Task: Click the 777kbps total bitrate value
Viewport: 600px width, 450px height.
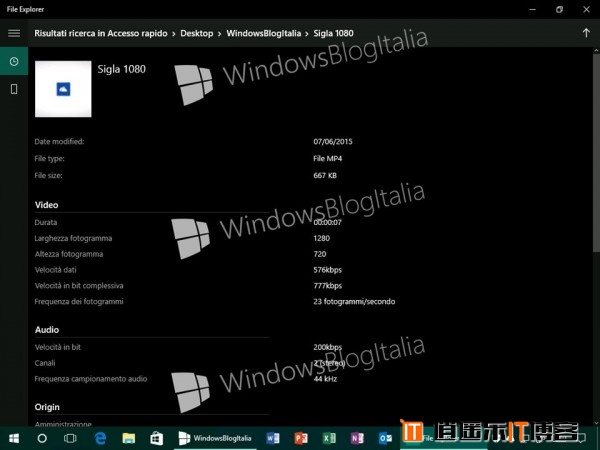Action: [328, 285]
